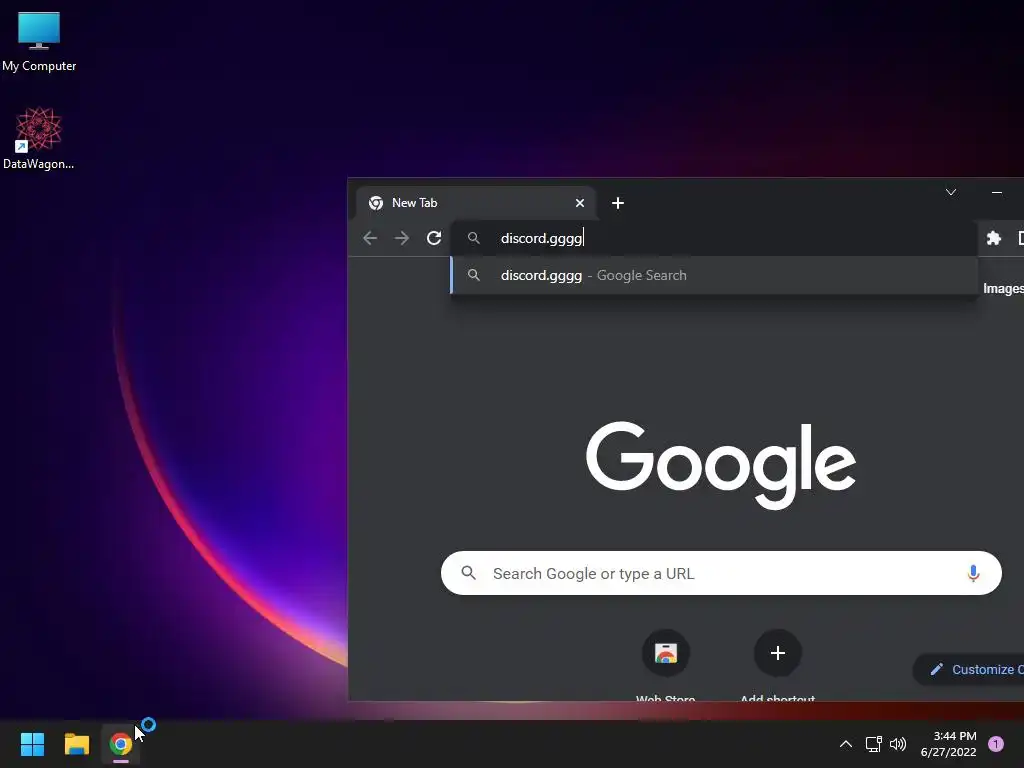Image resolution: width=1024 pixels, height=768 pixels.
Task: Open the Windows Start menu
Action: tap(32, 744)
